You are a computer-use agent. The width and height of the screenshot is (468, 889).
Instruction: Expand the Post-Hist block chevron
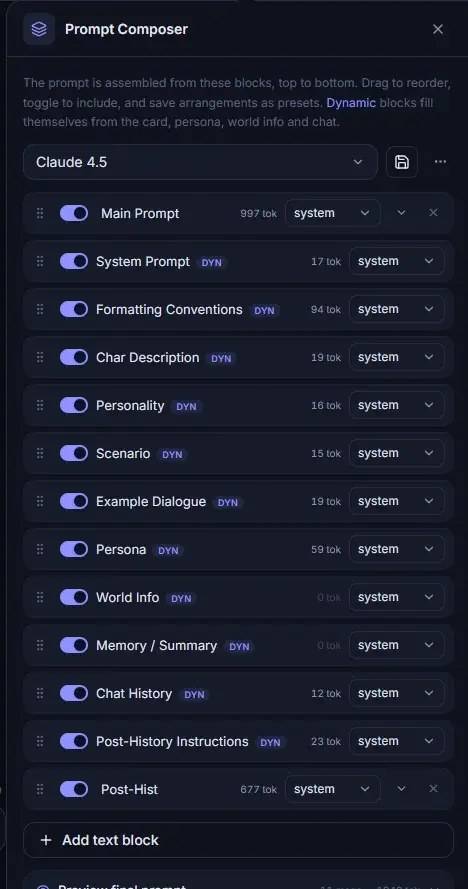(x=402, y=789)
